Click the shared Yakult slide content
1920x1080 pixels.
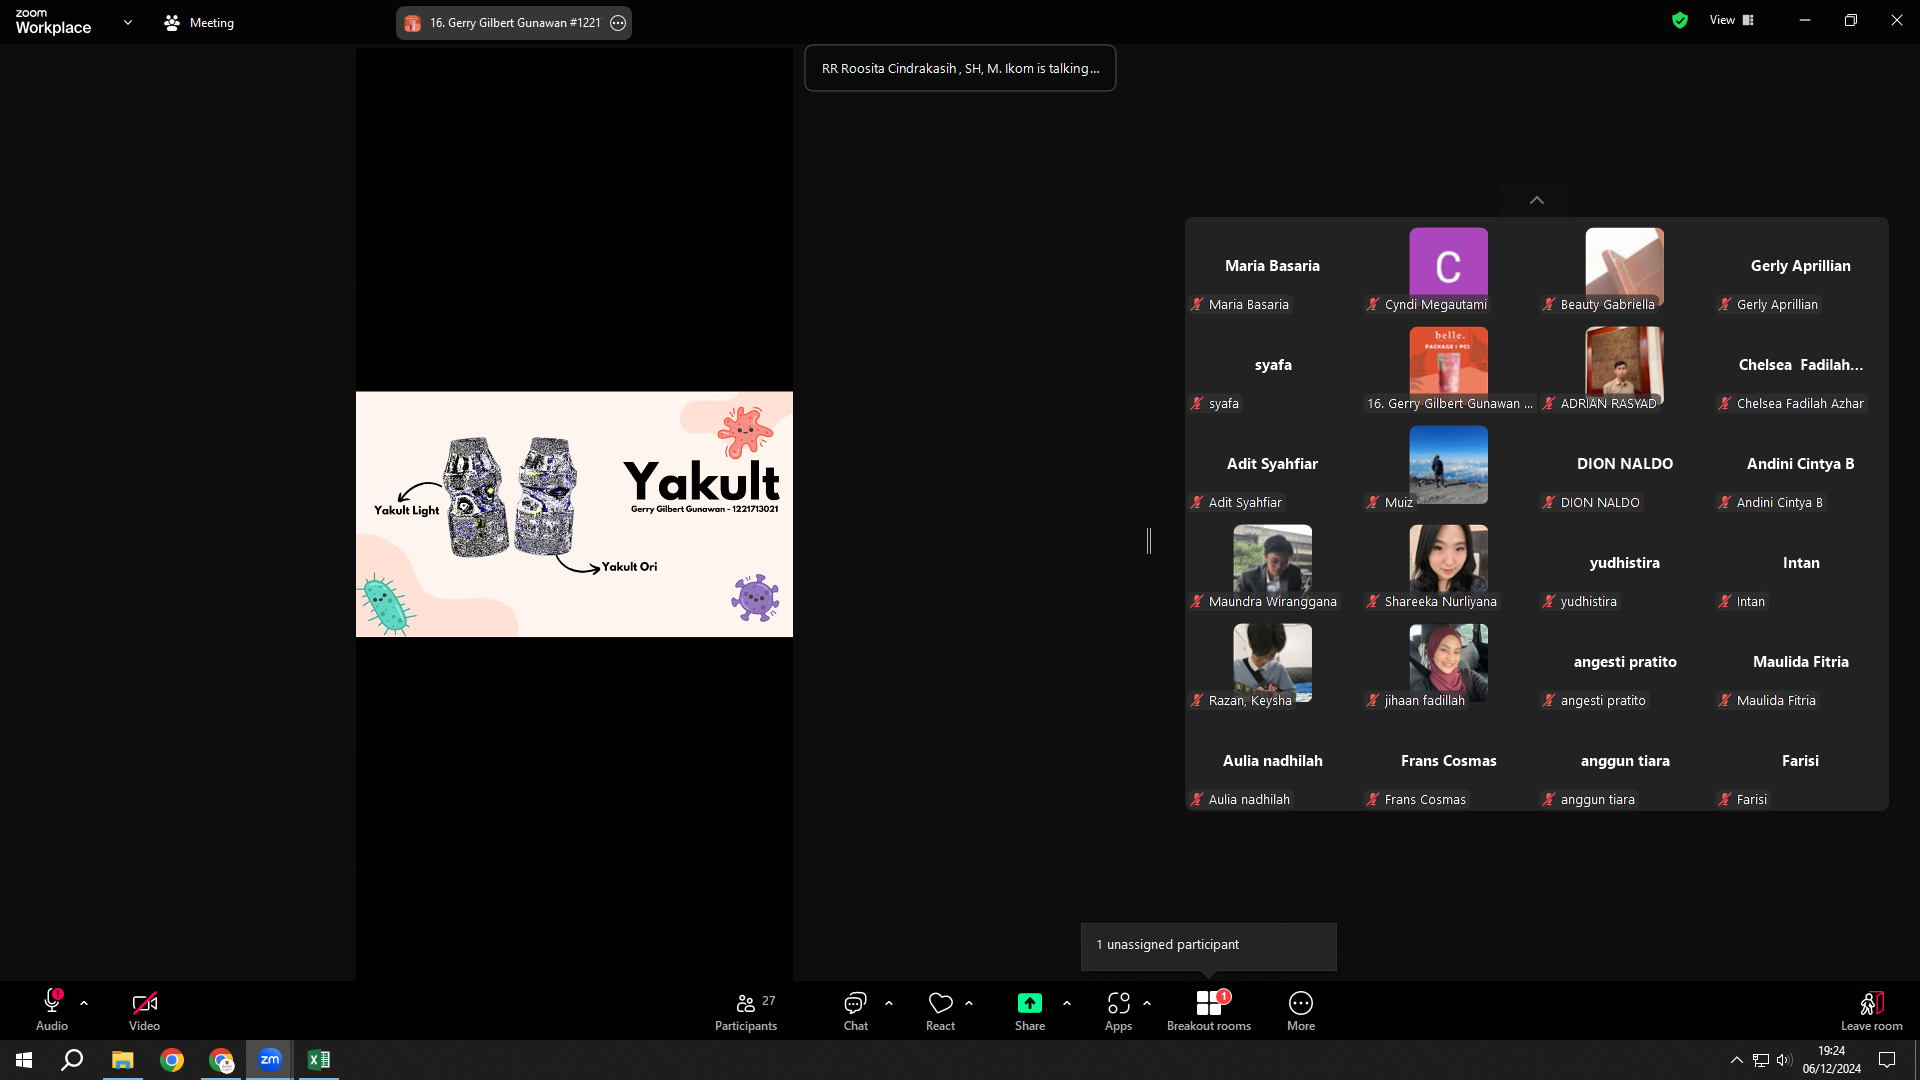[x=574, y=514]
